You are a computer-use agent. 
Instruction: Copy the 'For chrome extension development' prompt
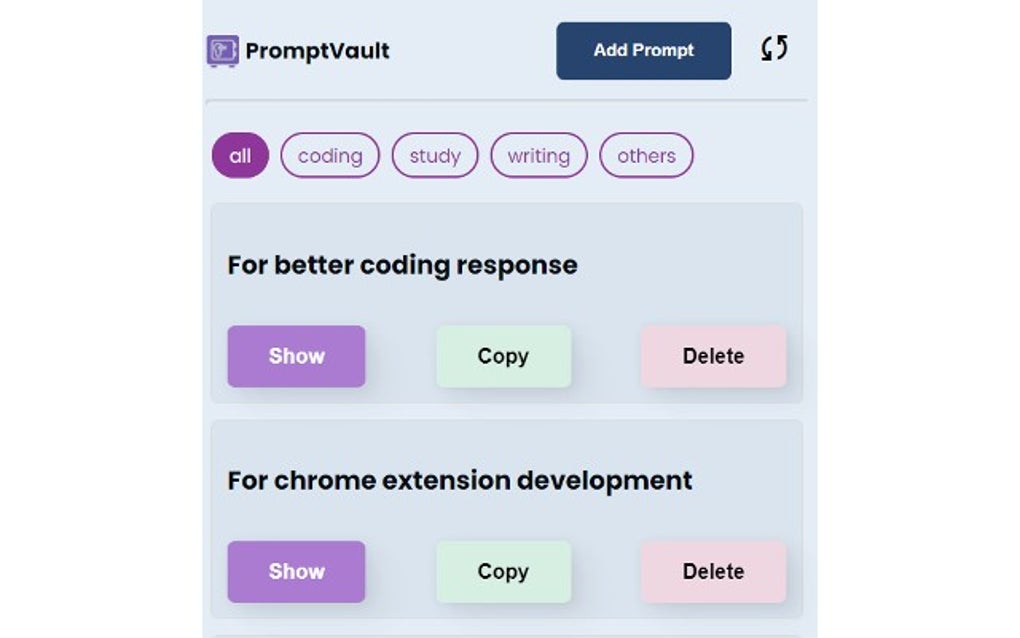pyautogui.click(x=503, y=571)
